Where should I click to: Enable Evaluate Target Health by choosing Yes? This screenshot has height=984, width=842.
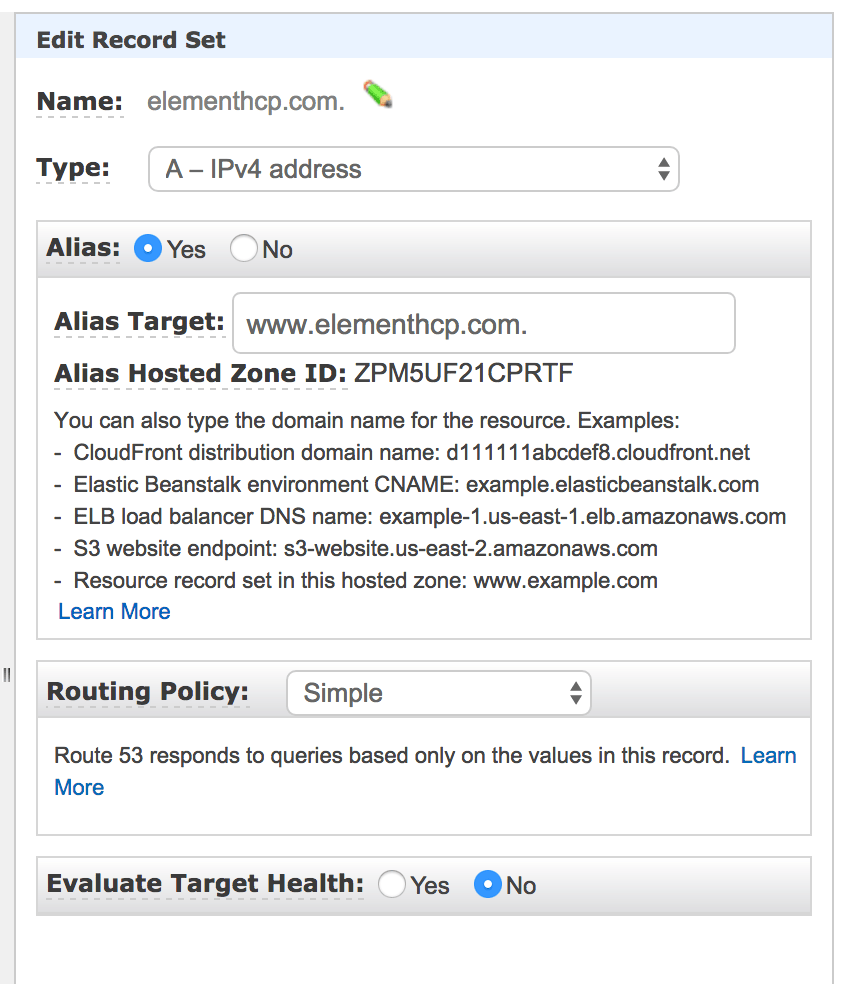[x=391, y=884]
